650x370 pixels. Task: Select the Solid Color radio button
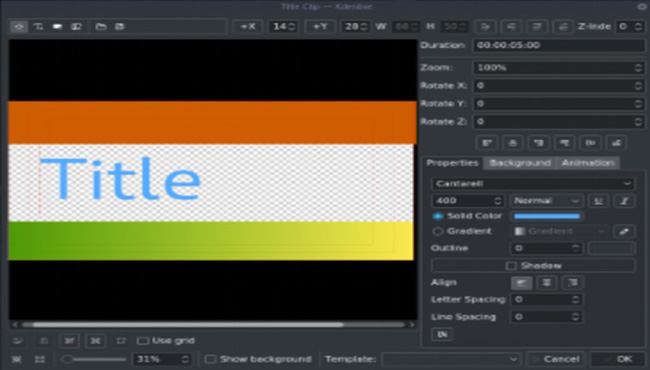click(438, 216)
